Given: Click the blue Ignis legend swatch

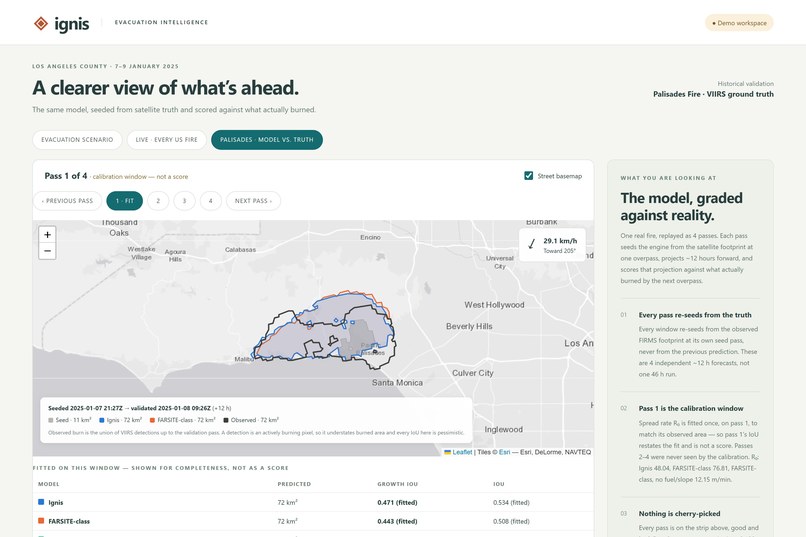Looking at the screenshot, I should coord(102,420).
